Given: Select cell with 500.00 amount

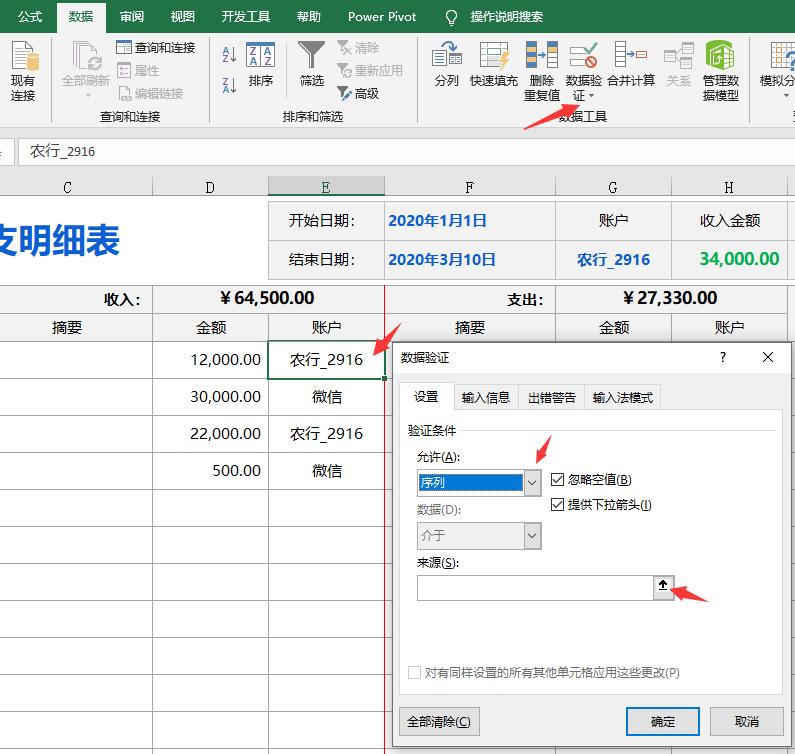Looking at the screenshot, I should point(210,471).
